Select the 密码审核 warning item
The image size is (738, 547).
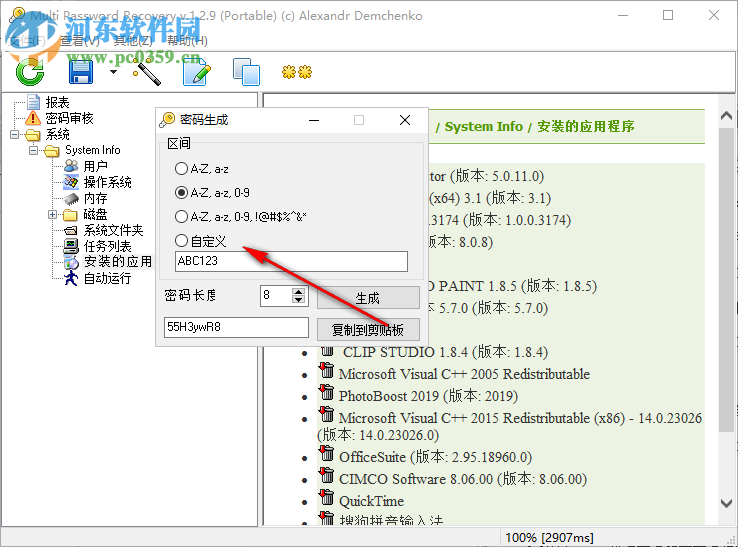pyautogui.click(x=69, y=118)
